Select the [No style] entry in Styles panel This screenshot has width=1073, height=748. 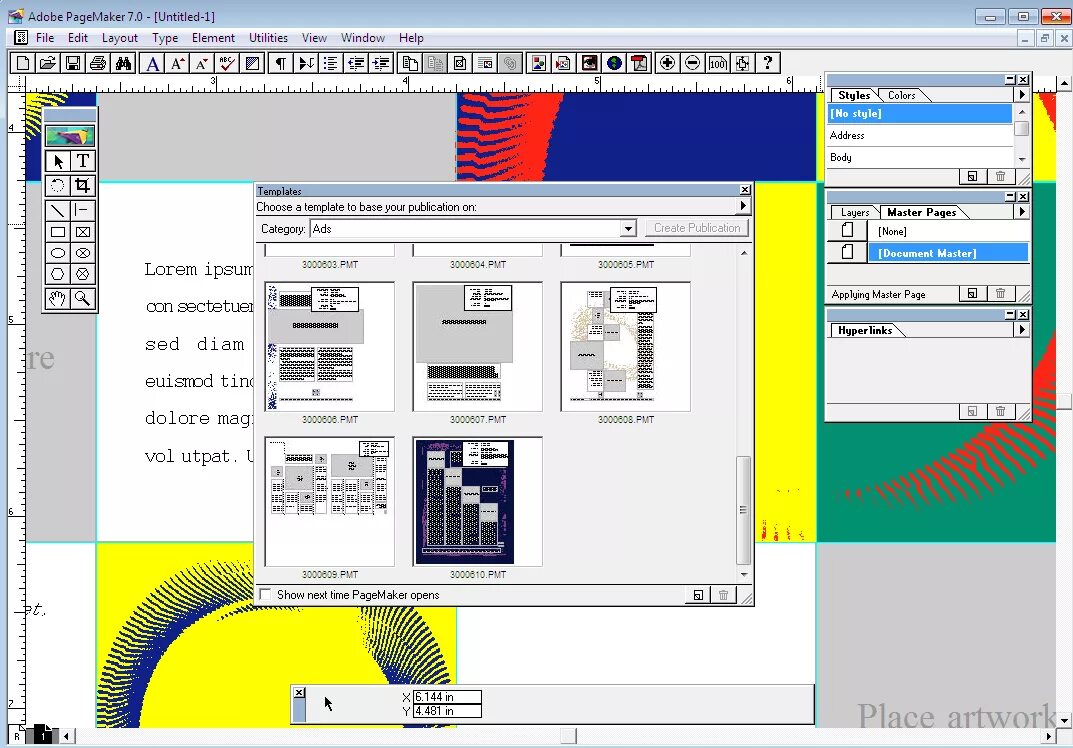[880, 113]
